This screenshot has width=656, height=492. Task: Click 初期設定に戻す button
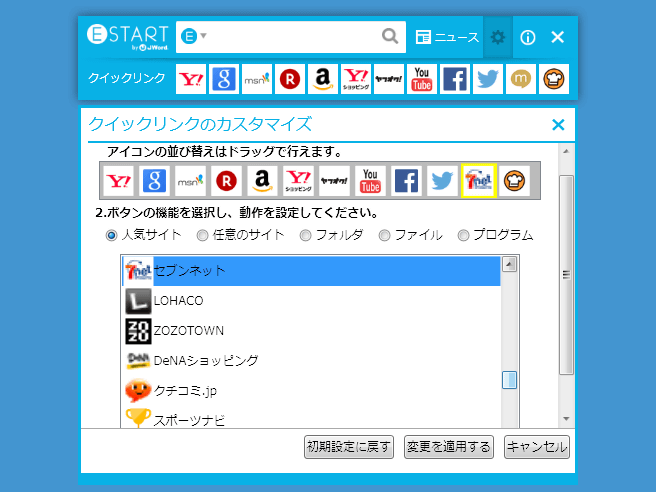pyautogui.click(x=349, y=447)
